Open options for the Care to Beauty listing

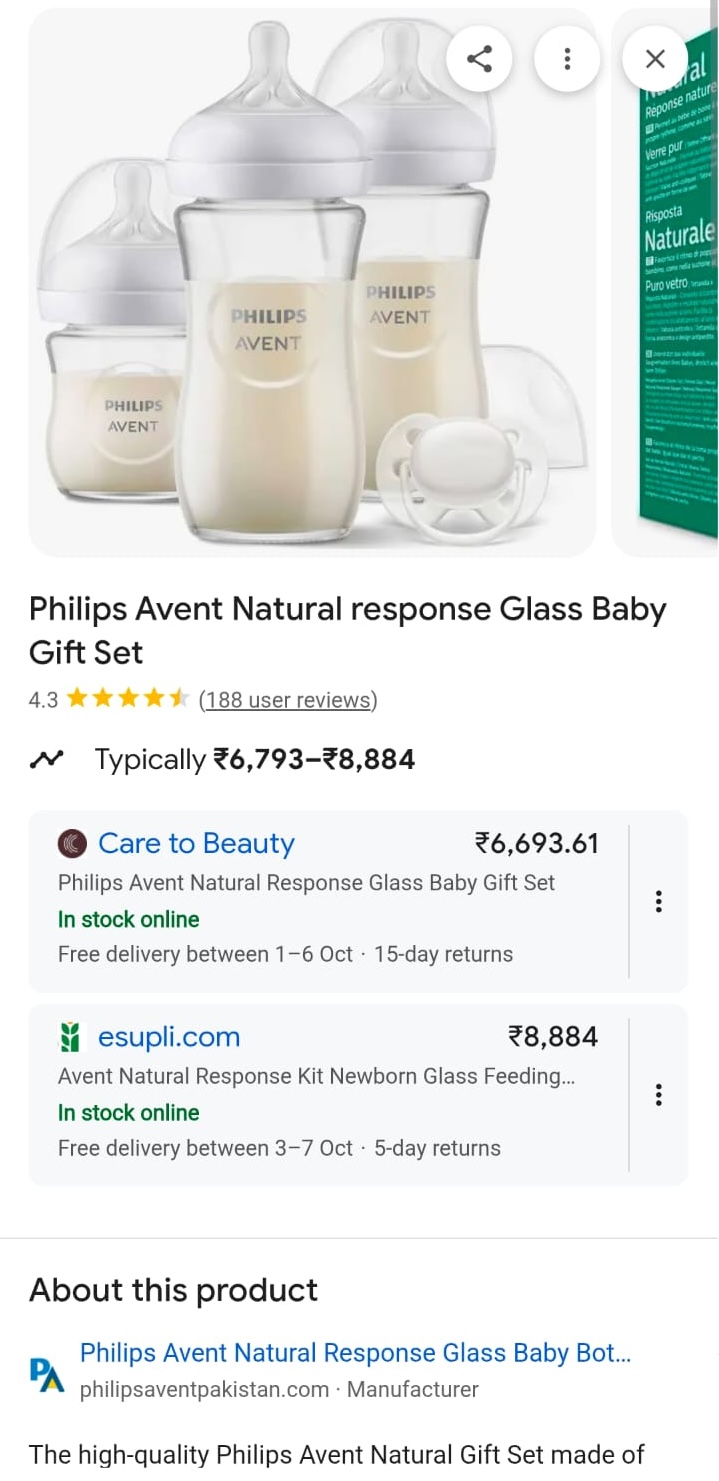(658, 900)
